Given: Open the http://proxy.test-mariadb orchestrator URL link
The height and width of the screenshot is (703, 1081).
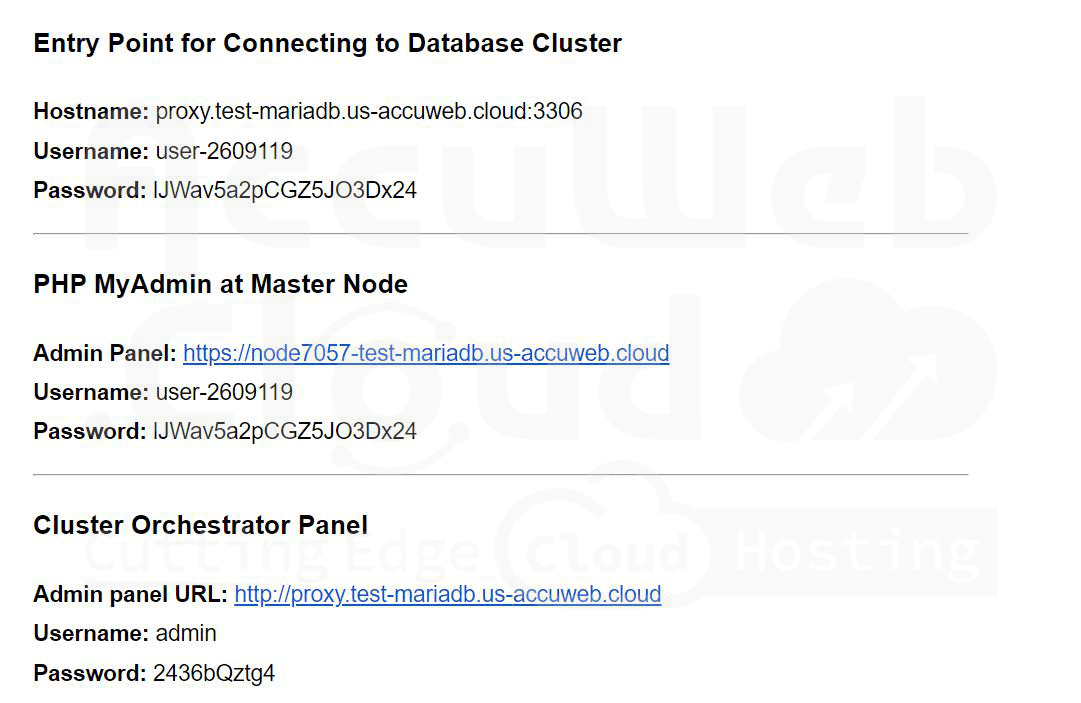Looking at the screenshot, I should point(447,594).
